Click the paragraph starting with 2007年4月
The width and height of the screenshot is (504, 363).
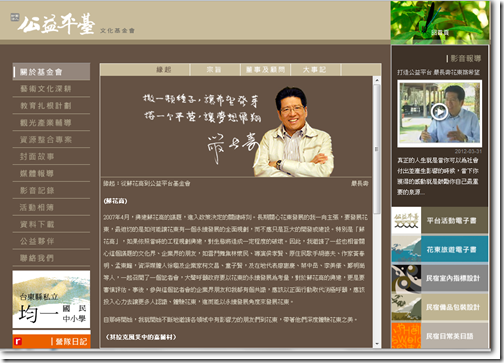234,259
